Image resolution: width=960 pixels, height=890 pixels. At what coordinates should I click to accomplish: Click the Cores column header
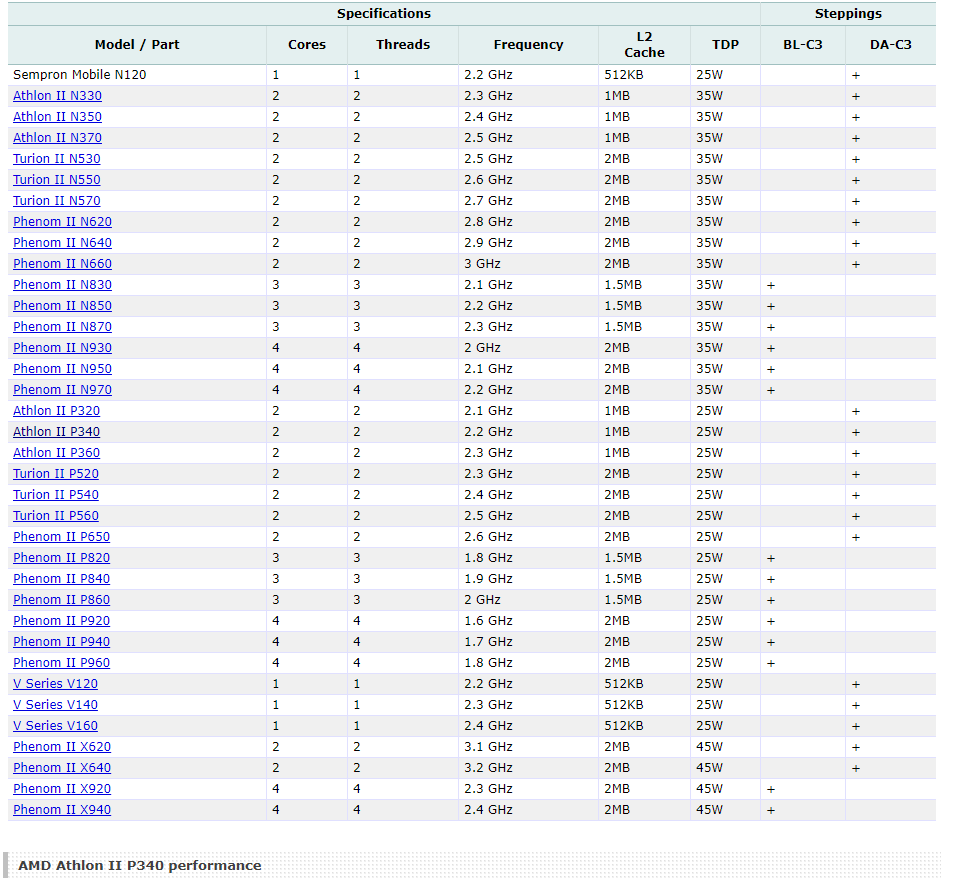307,45
